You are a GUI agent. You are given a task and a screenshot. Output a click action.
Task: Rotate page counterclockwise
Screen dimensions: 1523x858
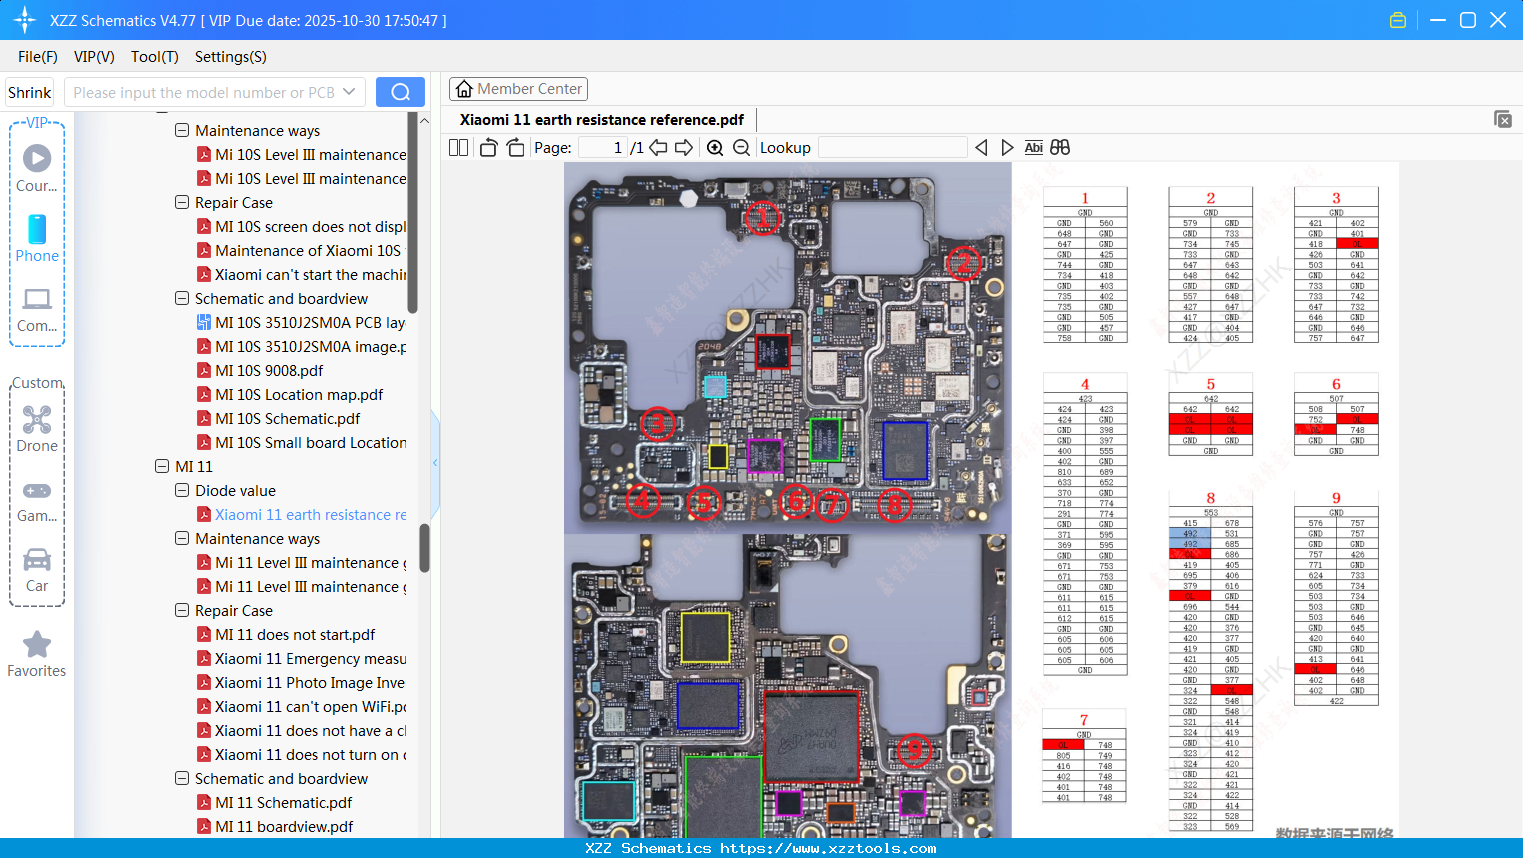coord(488,148)
